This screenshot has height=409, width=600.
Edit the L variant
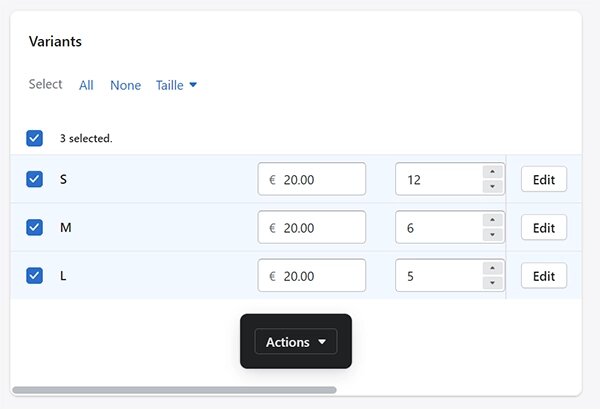[544, 275]
